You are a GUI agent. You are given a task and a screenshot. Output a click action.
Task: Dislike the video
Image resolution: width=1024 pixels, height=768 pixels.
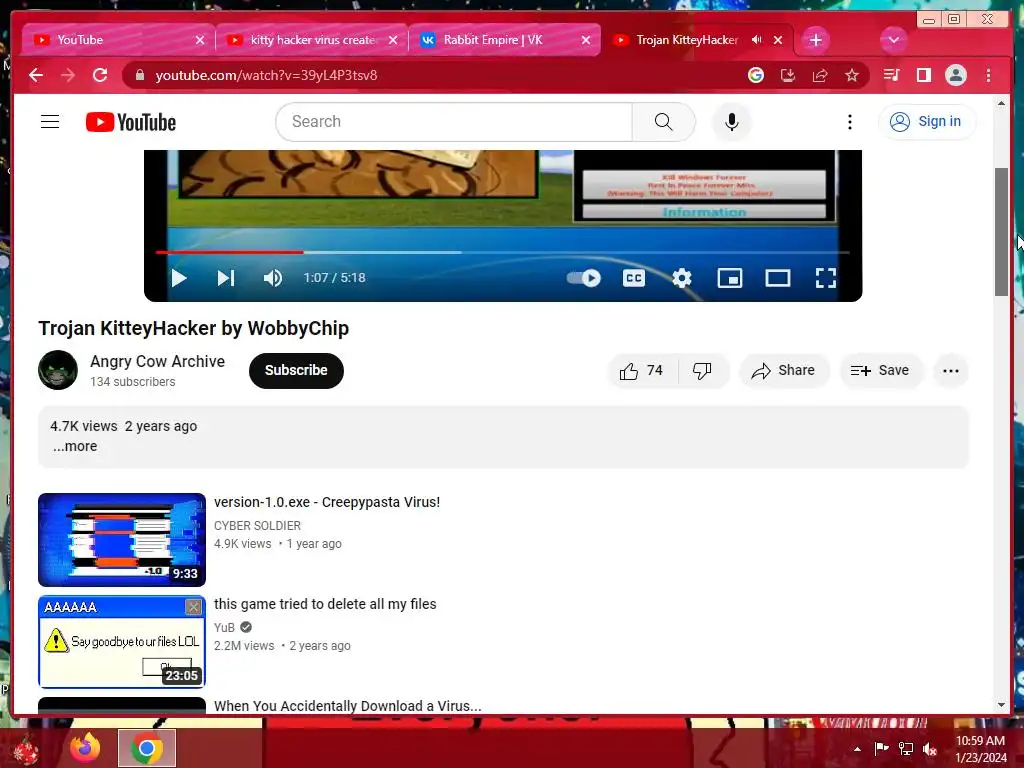[x=702, y=371]
